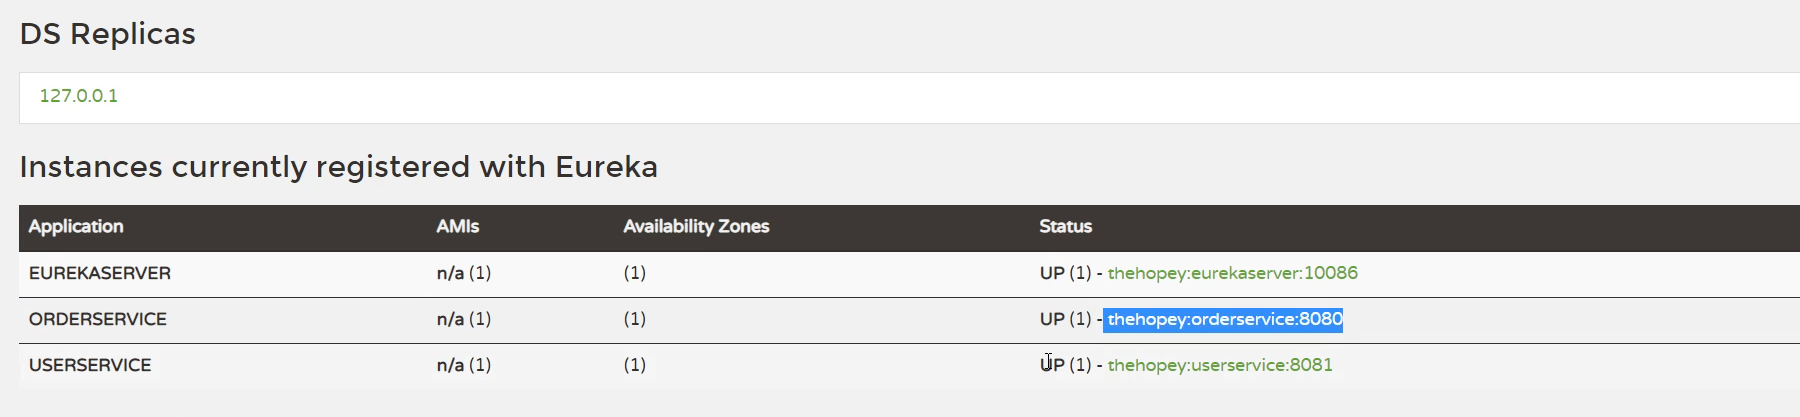This screenshot has width=1800, height=417.
Task: Click the 127.0.0.1 replica link
Action: tap(79, 96)
